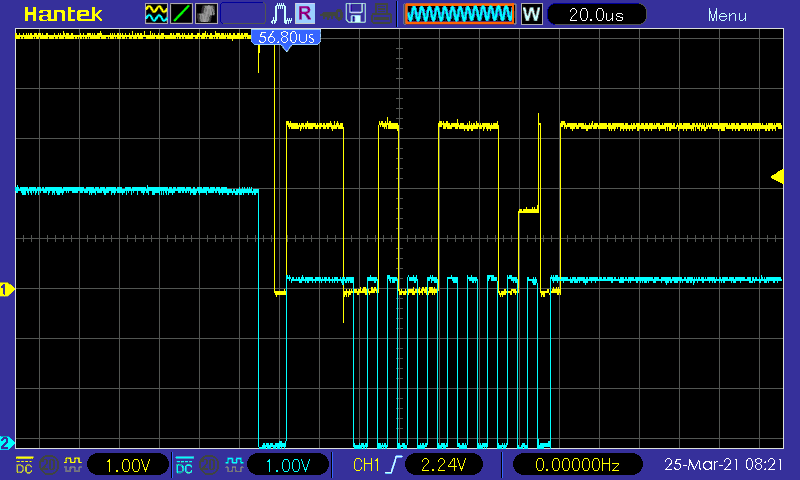Screen dimensions: 800x480
Task: Click the yellow CH1 1.00V scale readout
Action: tap(128, 465)
